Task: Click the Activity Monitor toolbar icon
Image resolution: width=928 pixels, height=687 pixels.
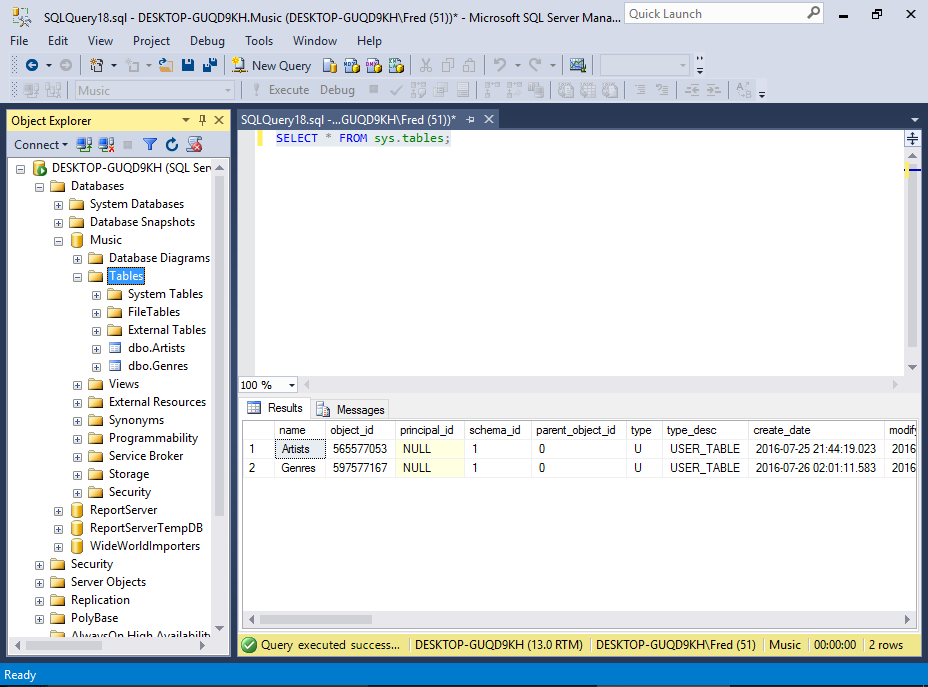Action: point(577,65)
